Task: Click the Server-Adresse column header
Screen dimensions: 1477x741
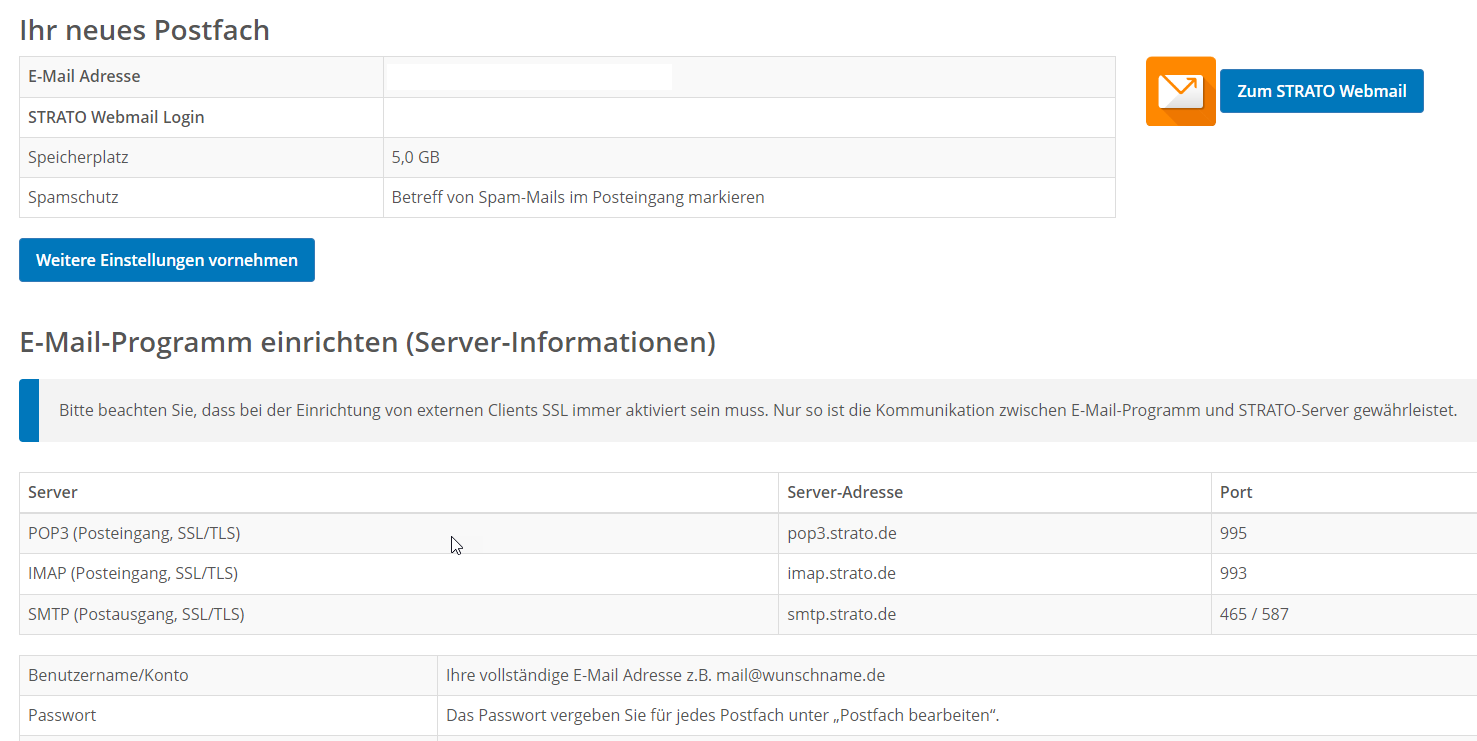Action: coord(844,492)
